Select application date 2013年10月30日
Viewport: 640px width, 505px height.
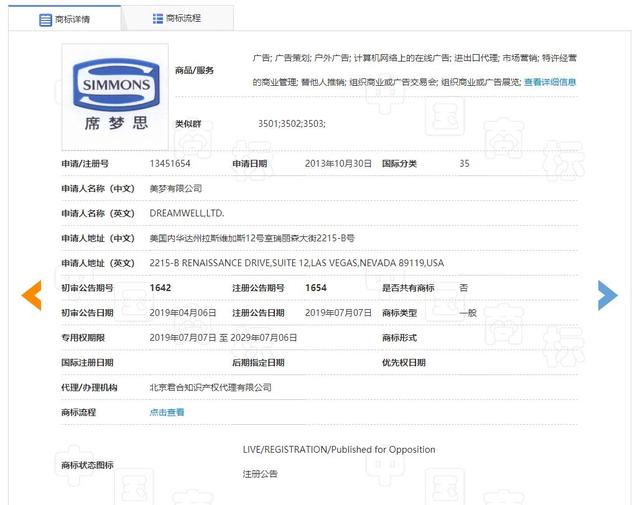click(x=338, y=164)
